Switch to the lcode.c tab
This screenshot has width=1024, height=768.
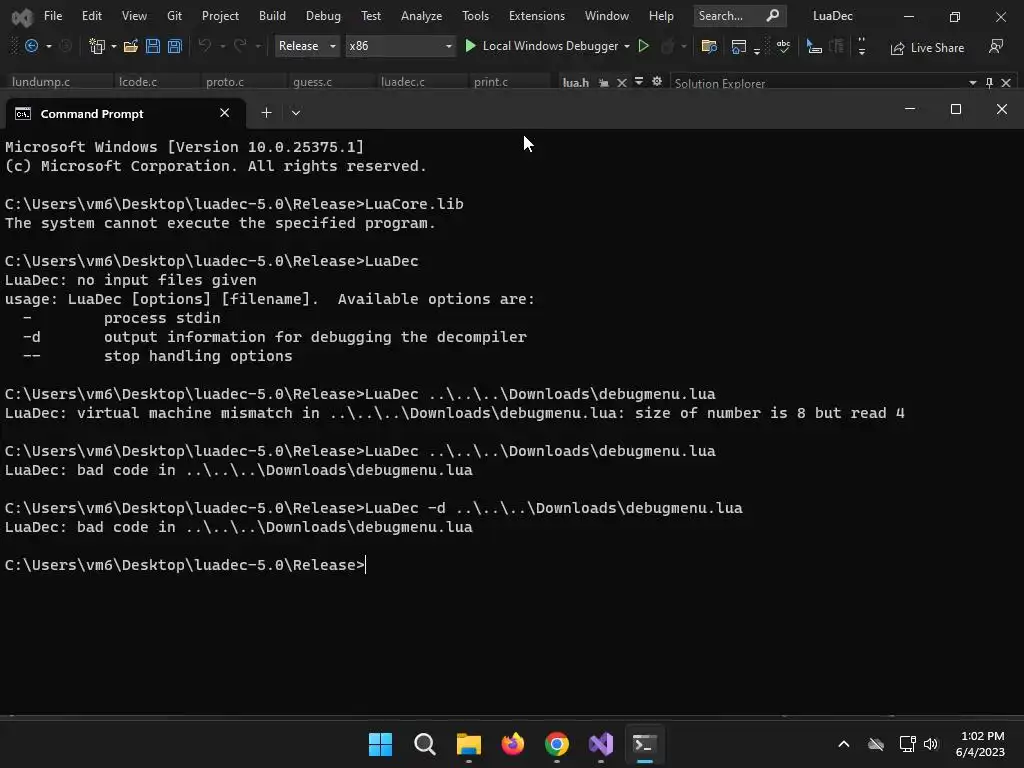click(138, 82)
